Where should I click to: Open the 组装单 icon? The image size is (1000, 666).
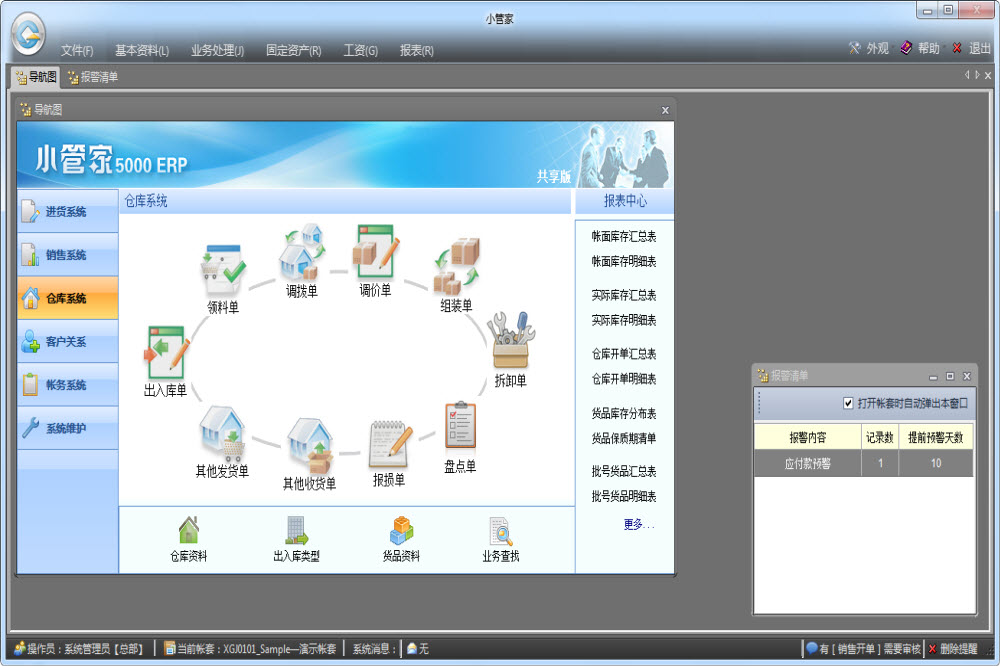tap(456, 266)
